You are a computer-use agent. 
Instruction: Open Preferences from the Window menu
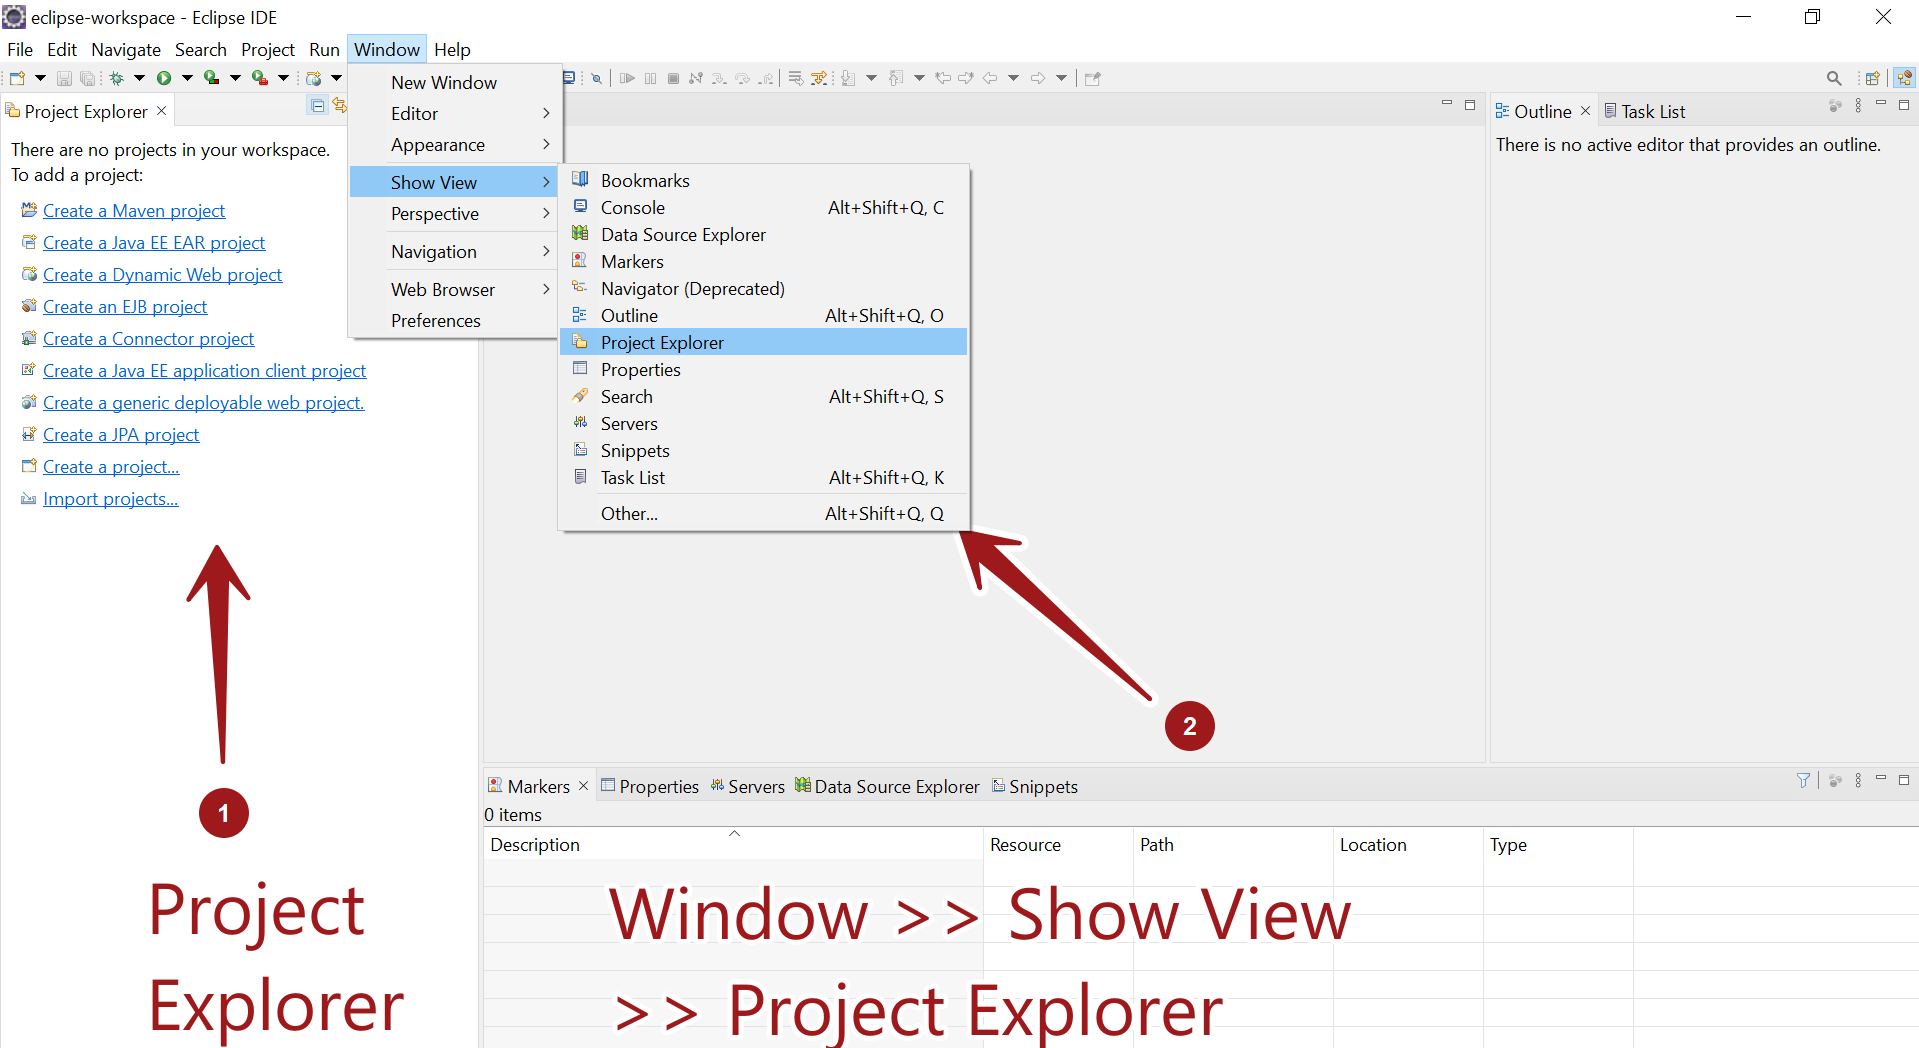pyautogui.click(x=454, y=320)
